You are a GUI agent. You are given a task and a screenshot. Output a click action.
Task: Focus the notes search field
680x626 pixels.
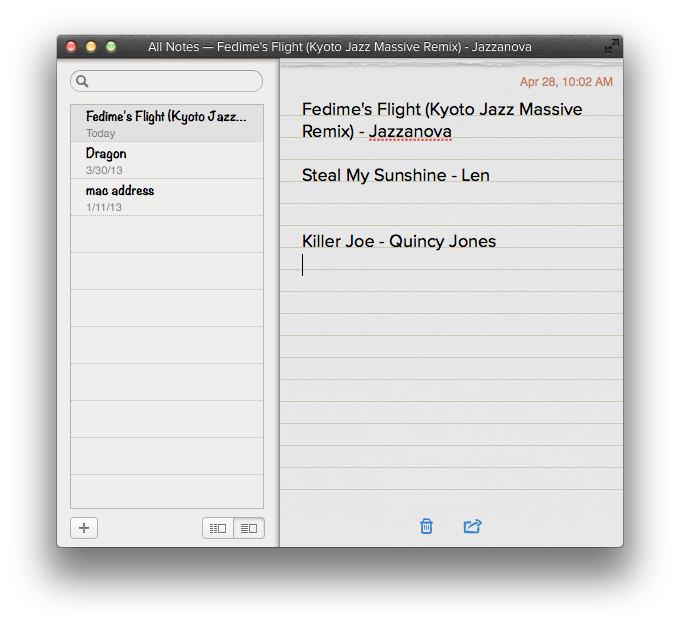pyautogui.click(x=167, y=81)
